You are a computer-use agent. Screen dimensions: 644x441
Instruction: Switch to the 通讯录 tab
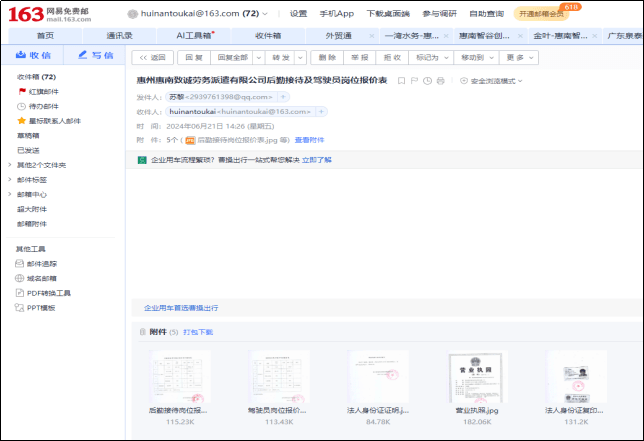pos(120,35)
